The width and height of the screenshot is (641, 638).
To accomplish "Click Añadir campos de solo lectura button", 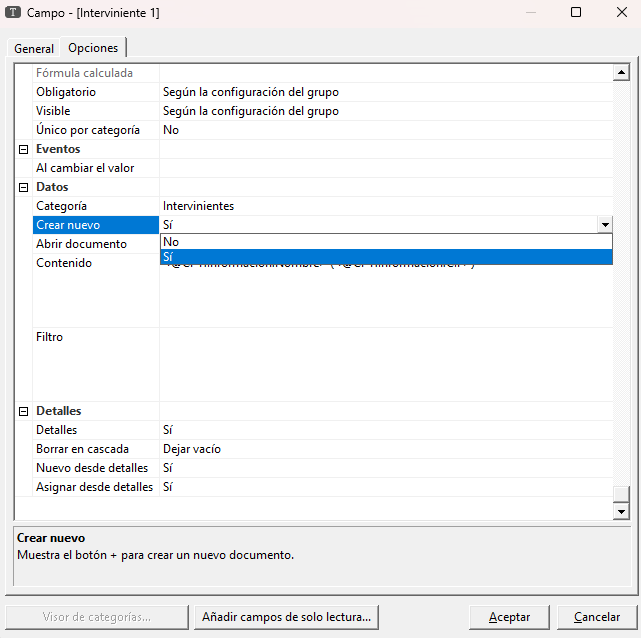I will pos(287,617).
